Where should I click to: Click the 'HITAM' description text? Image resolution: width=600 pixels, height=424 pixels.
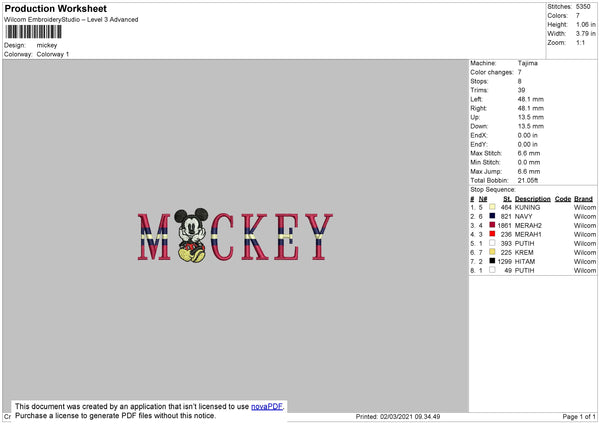(x=525, y=262)
